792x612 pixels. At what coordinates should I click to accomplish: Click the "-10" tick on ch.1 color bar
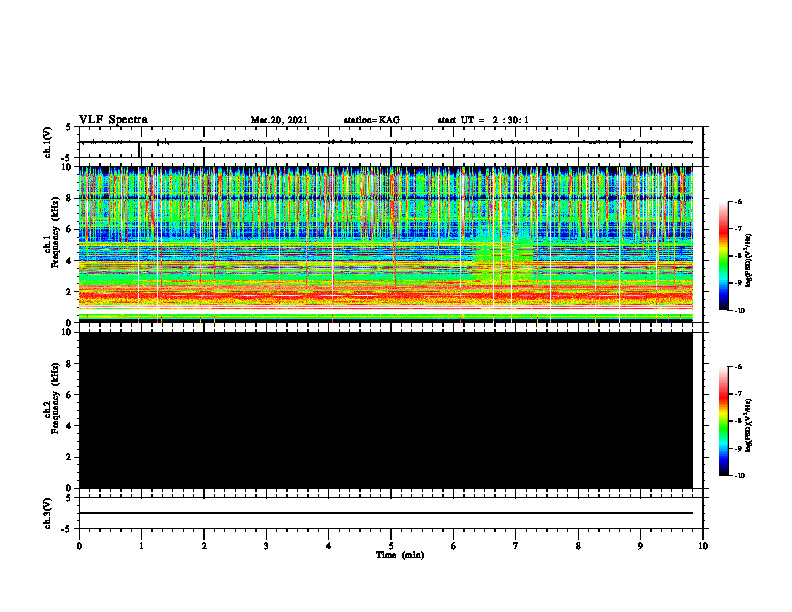click(x=739, y=311)
